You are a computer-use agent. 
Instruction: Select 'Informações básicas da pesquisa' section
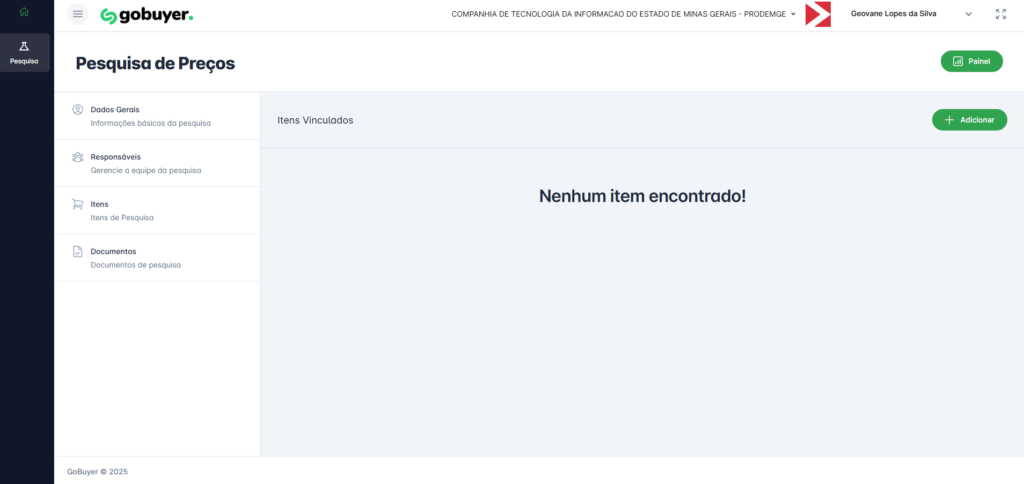coord(150,123)
